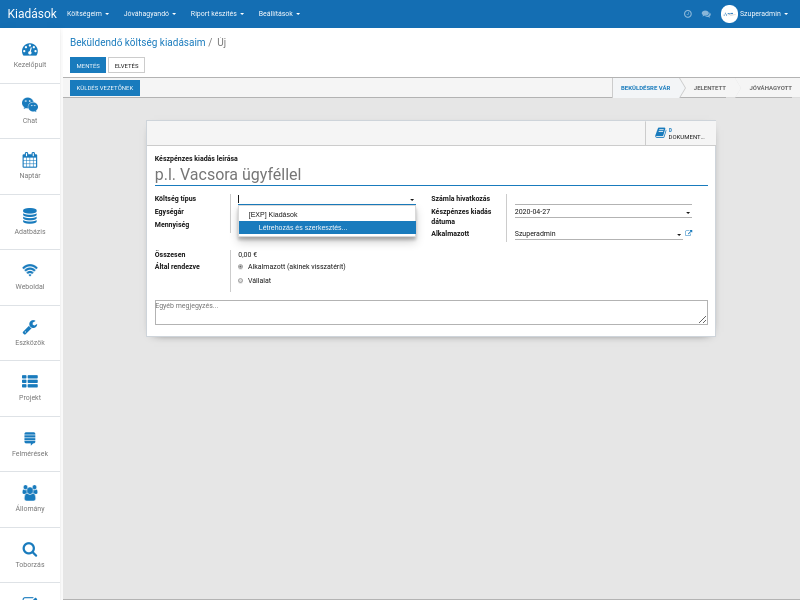The width and height of the screenshot is (800, 600).
Task: Open external link icon next to Alkalmazott
Action: click(x=688, y=233)
